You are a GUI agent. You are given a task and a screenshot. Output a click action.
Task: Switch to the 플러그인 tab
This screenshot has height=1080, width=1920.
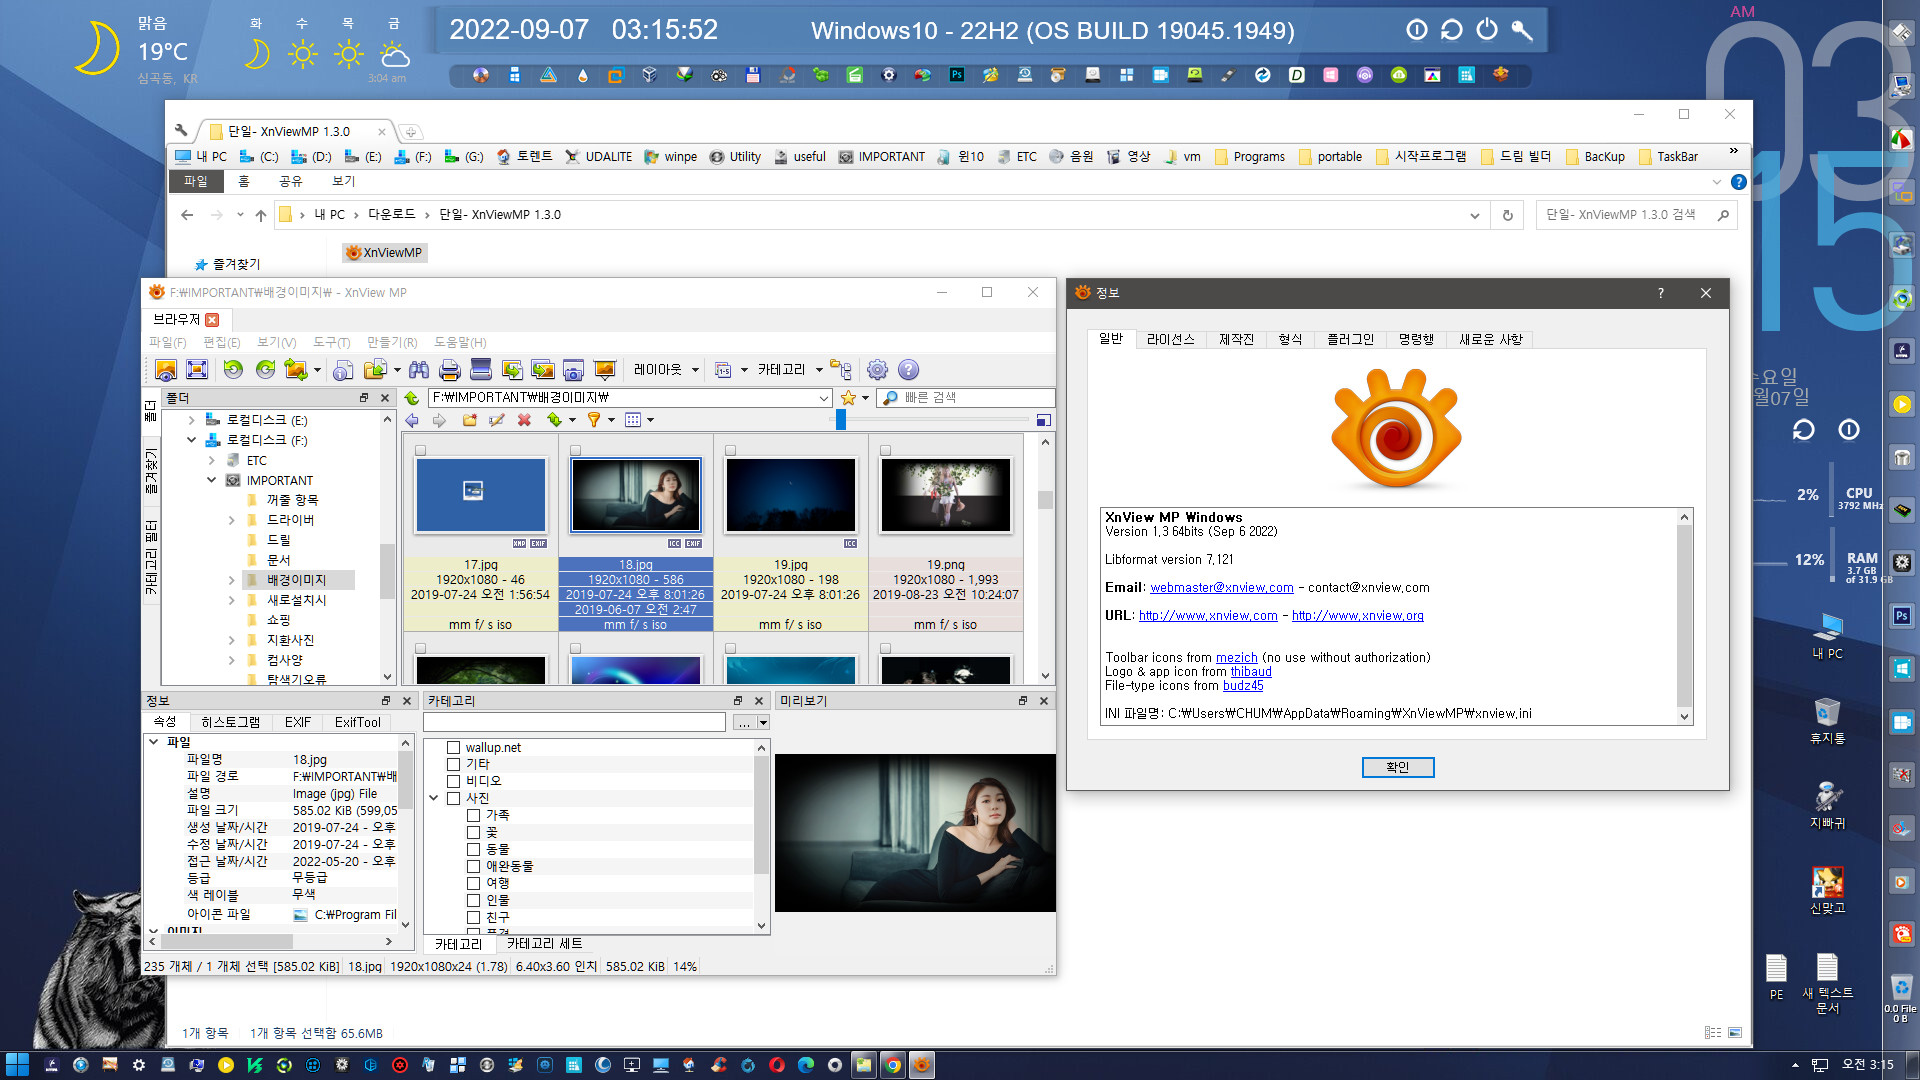(x=1350, y=340)
